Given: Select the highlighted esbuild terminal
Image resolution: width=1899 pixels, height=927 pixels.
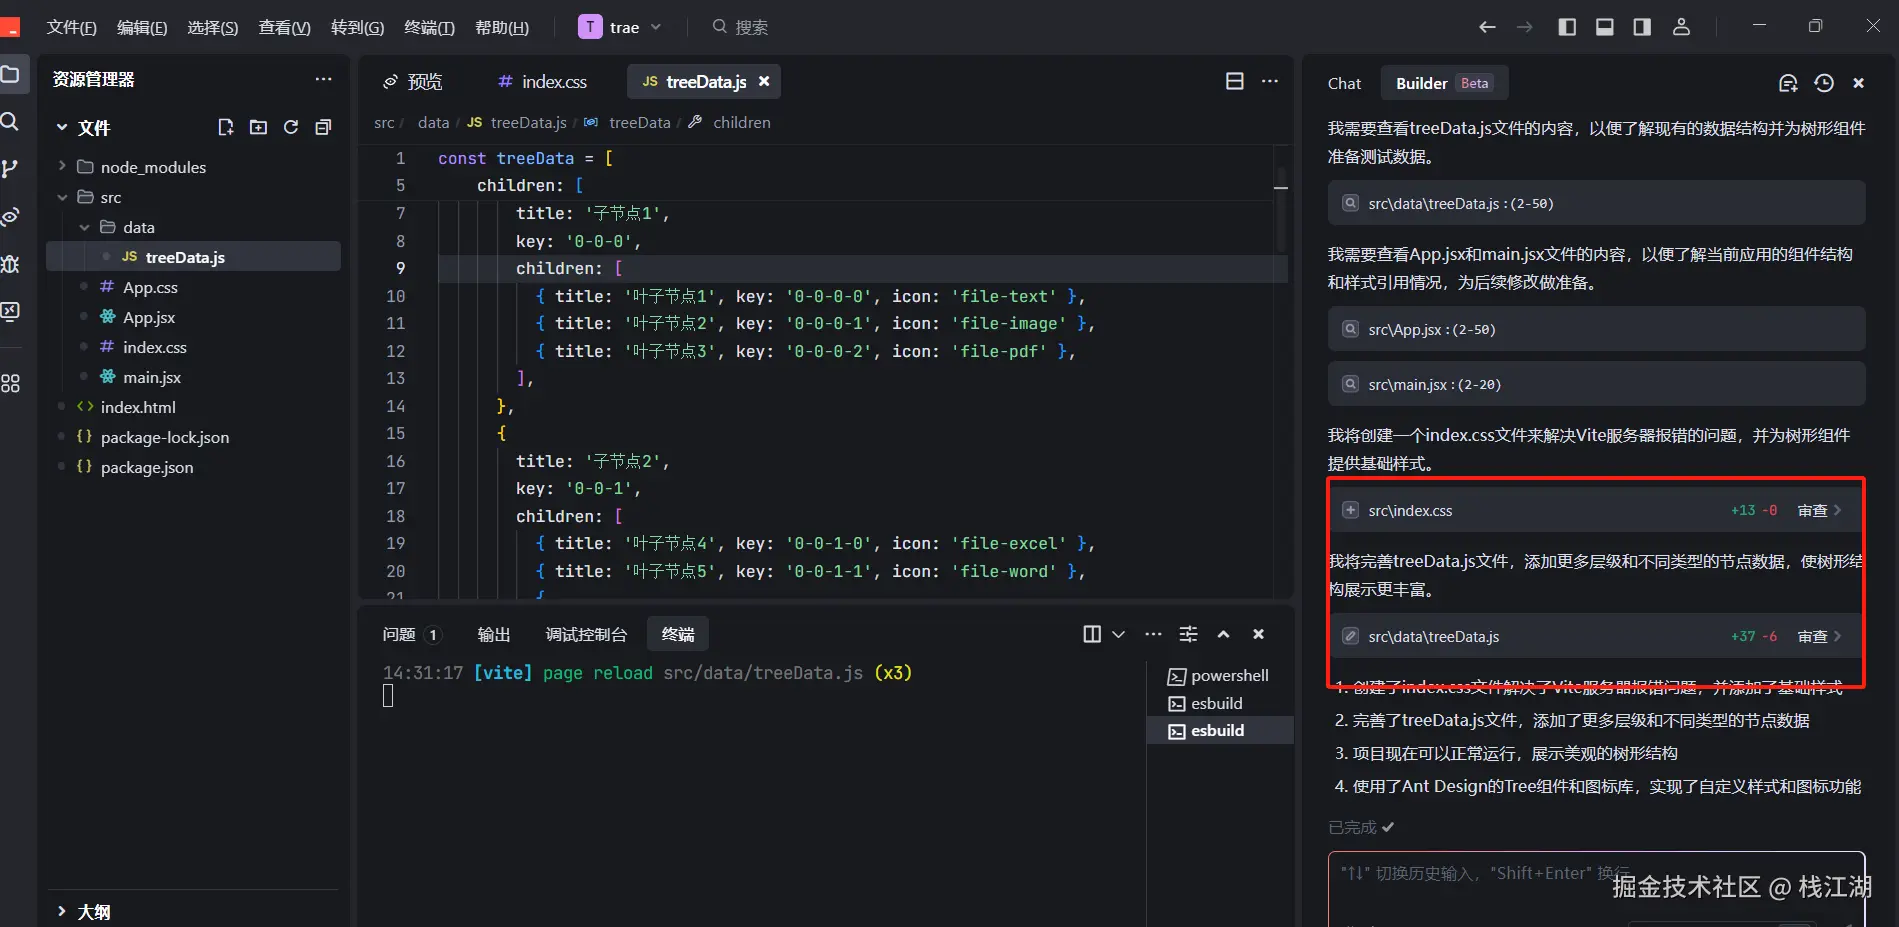Looking at the screenshot, I should (x=1220, y=731).
